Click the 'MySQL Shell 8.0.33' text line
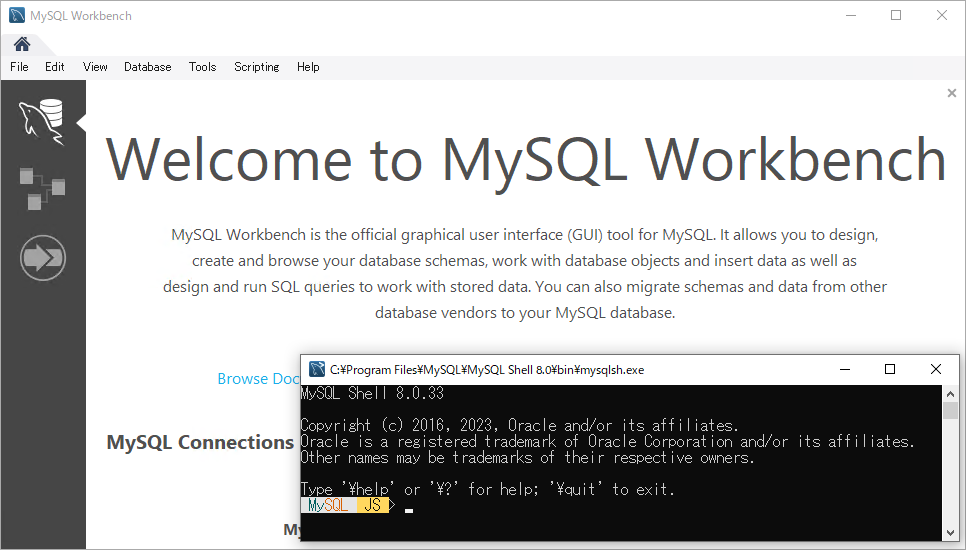The height and width of the screenshot is (550, 966). (372, 394)
